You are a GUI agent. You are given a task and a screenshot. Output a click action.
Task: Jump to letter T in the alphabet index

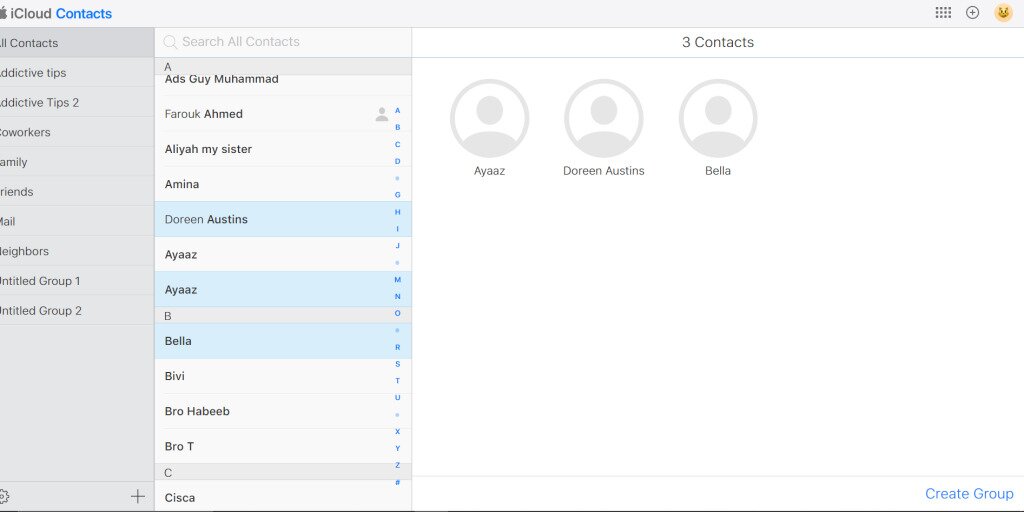pos(398,381)
